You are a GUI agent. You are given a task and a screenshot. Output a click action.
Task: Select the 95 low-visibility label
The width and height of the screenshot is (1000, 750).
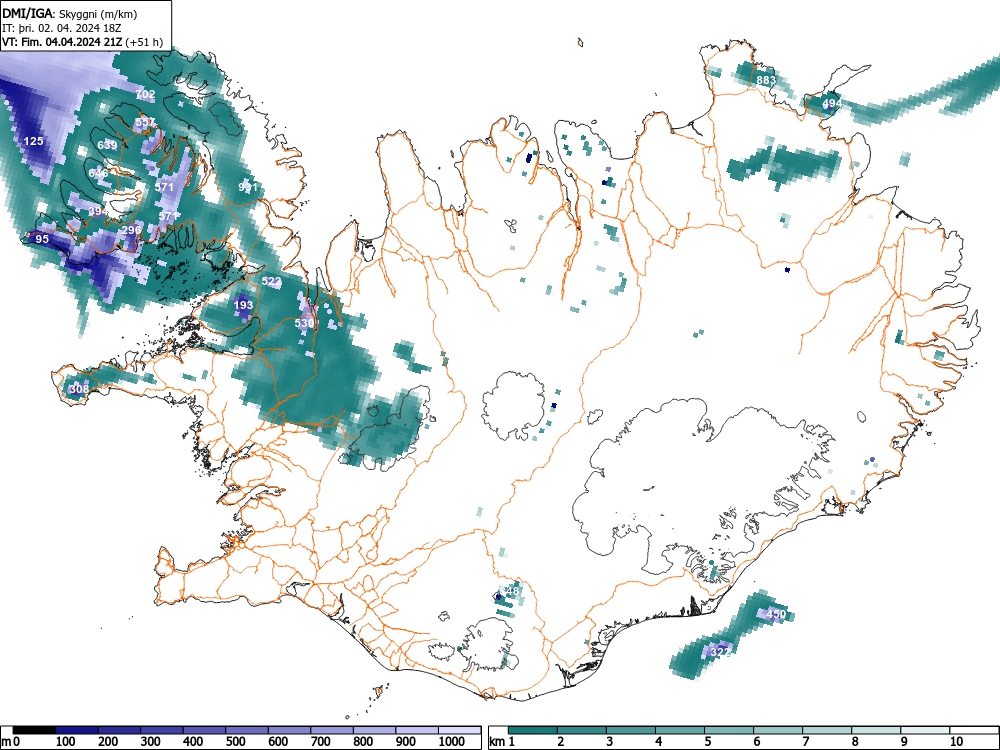coord(42,239)
